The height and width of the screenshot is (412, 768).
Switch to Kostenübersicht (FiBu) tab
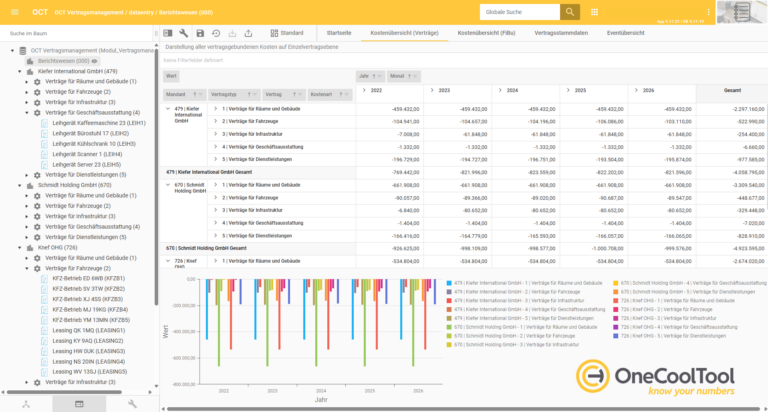pos(486,33)
